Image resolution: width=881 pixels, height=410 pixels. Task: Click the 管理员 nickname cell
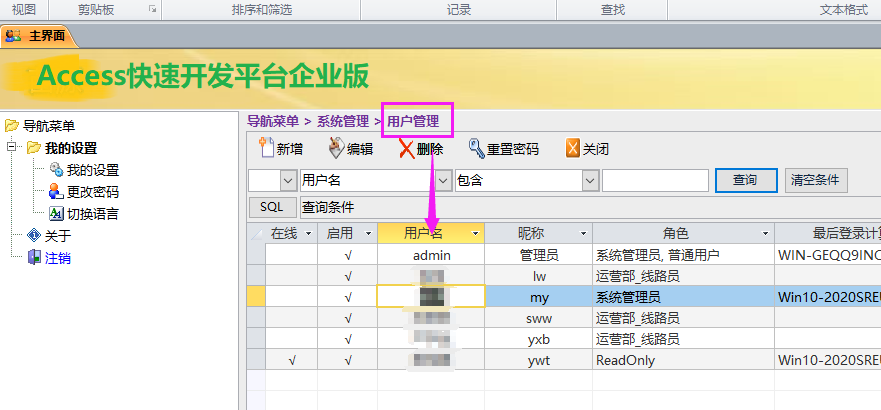point(539,255)
